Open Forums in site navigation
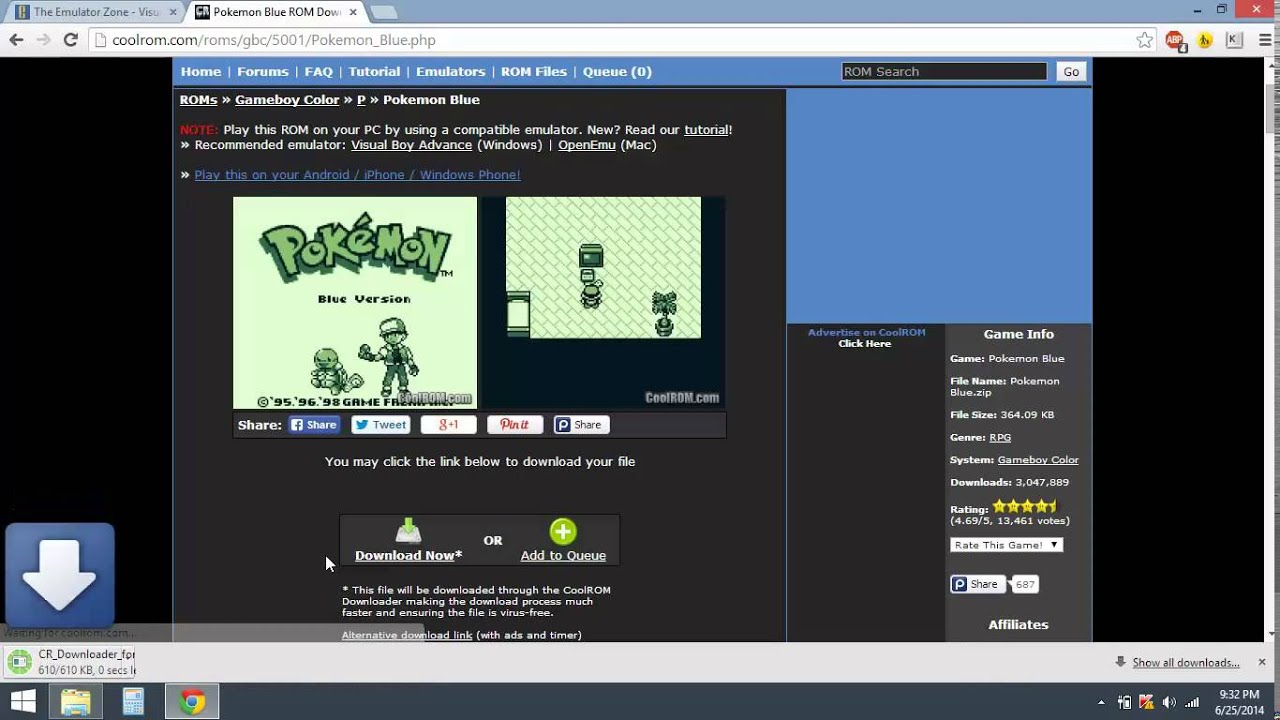The height and width of the screenshot is (720, 1280). tap(263, 72)
